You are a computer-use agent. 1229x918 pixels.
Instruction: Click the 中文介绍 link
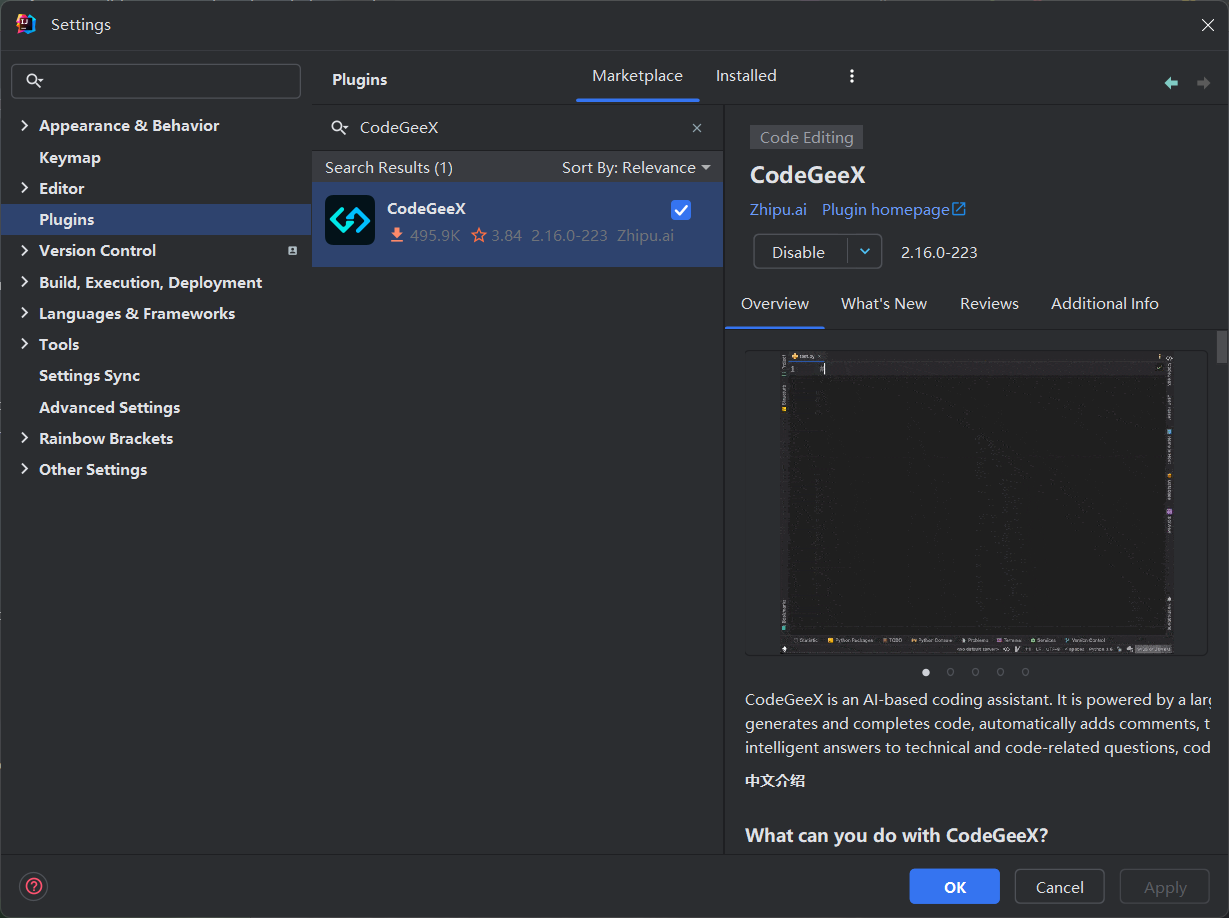(775, 781)
